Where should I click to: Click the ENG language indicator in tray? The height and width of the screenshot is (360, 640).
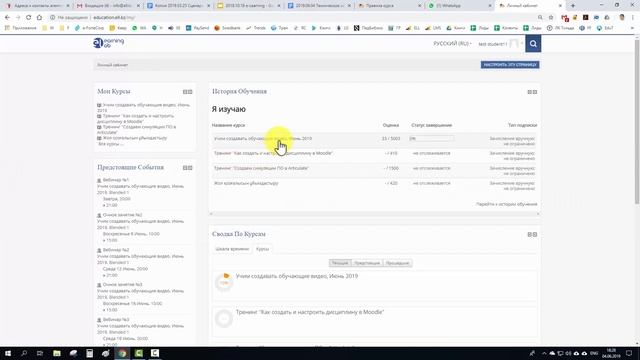tap(594, 353)
